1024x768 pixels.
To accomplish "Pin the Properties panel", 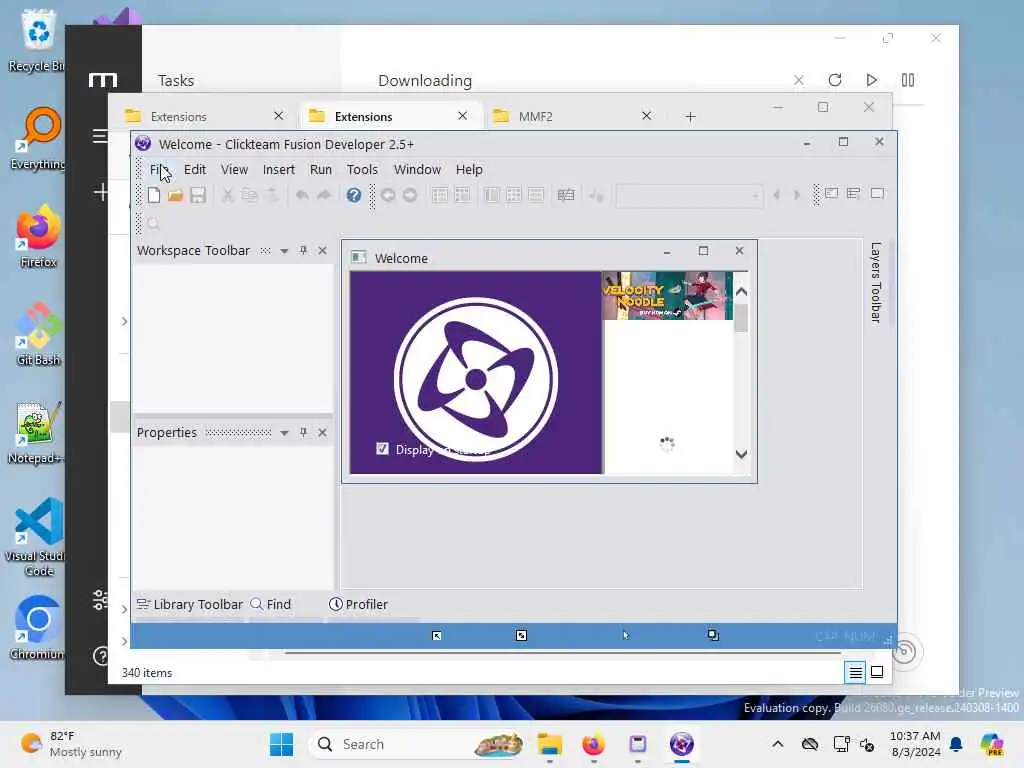I will (303, 432).
